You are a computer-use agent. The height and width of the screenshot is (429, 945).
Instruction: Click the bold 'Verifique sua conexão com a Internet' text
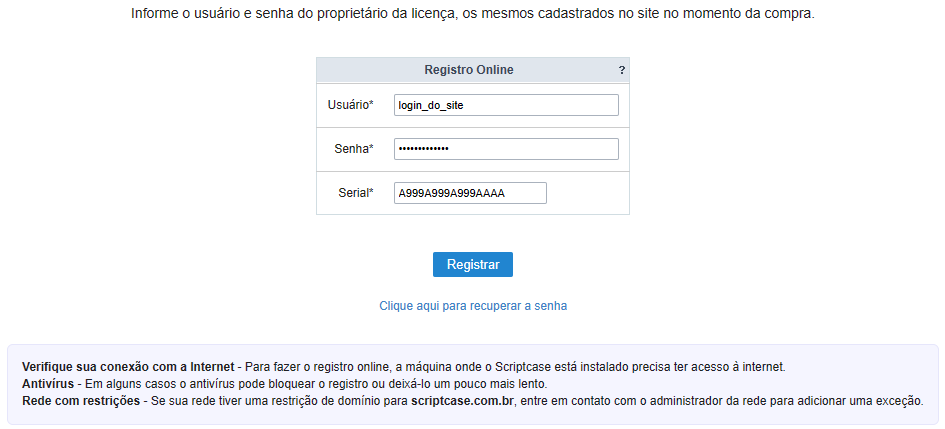point(128,366)
